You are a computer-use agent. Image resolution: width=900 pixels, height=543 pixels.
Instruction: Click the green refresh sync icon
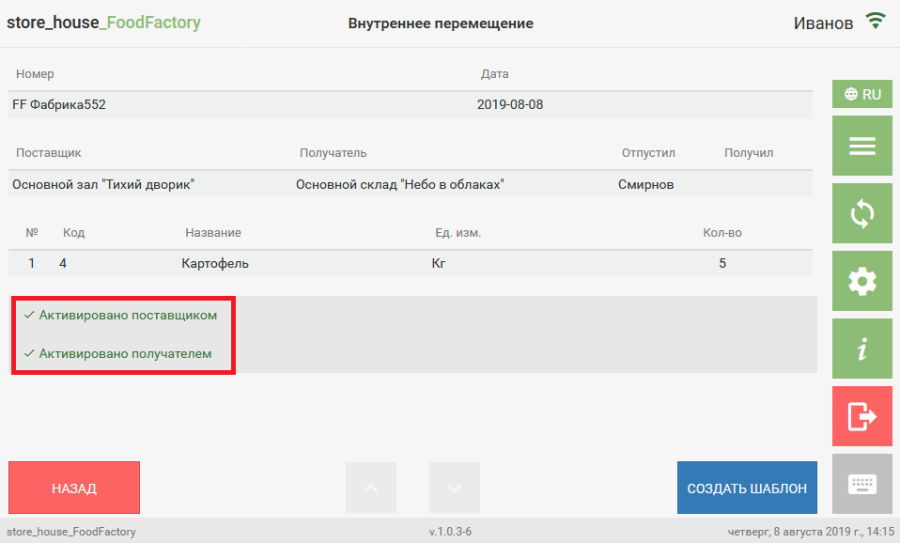[861, 214]
